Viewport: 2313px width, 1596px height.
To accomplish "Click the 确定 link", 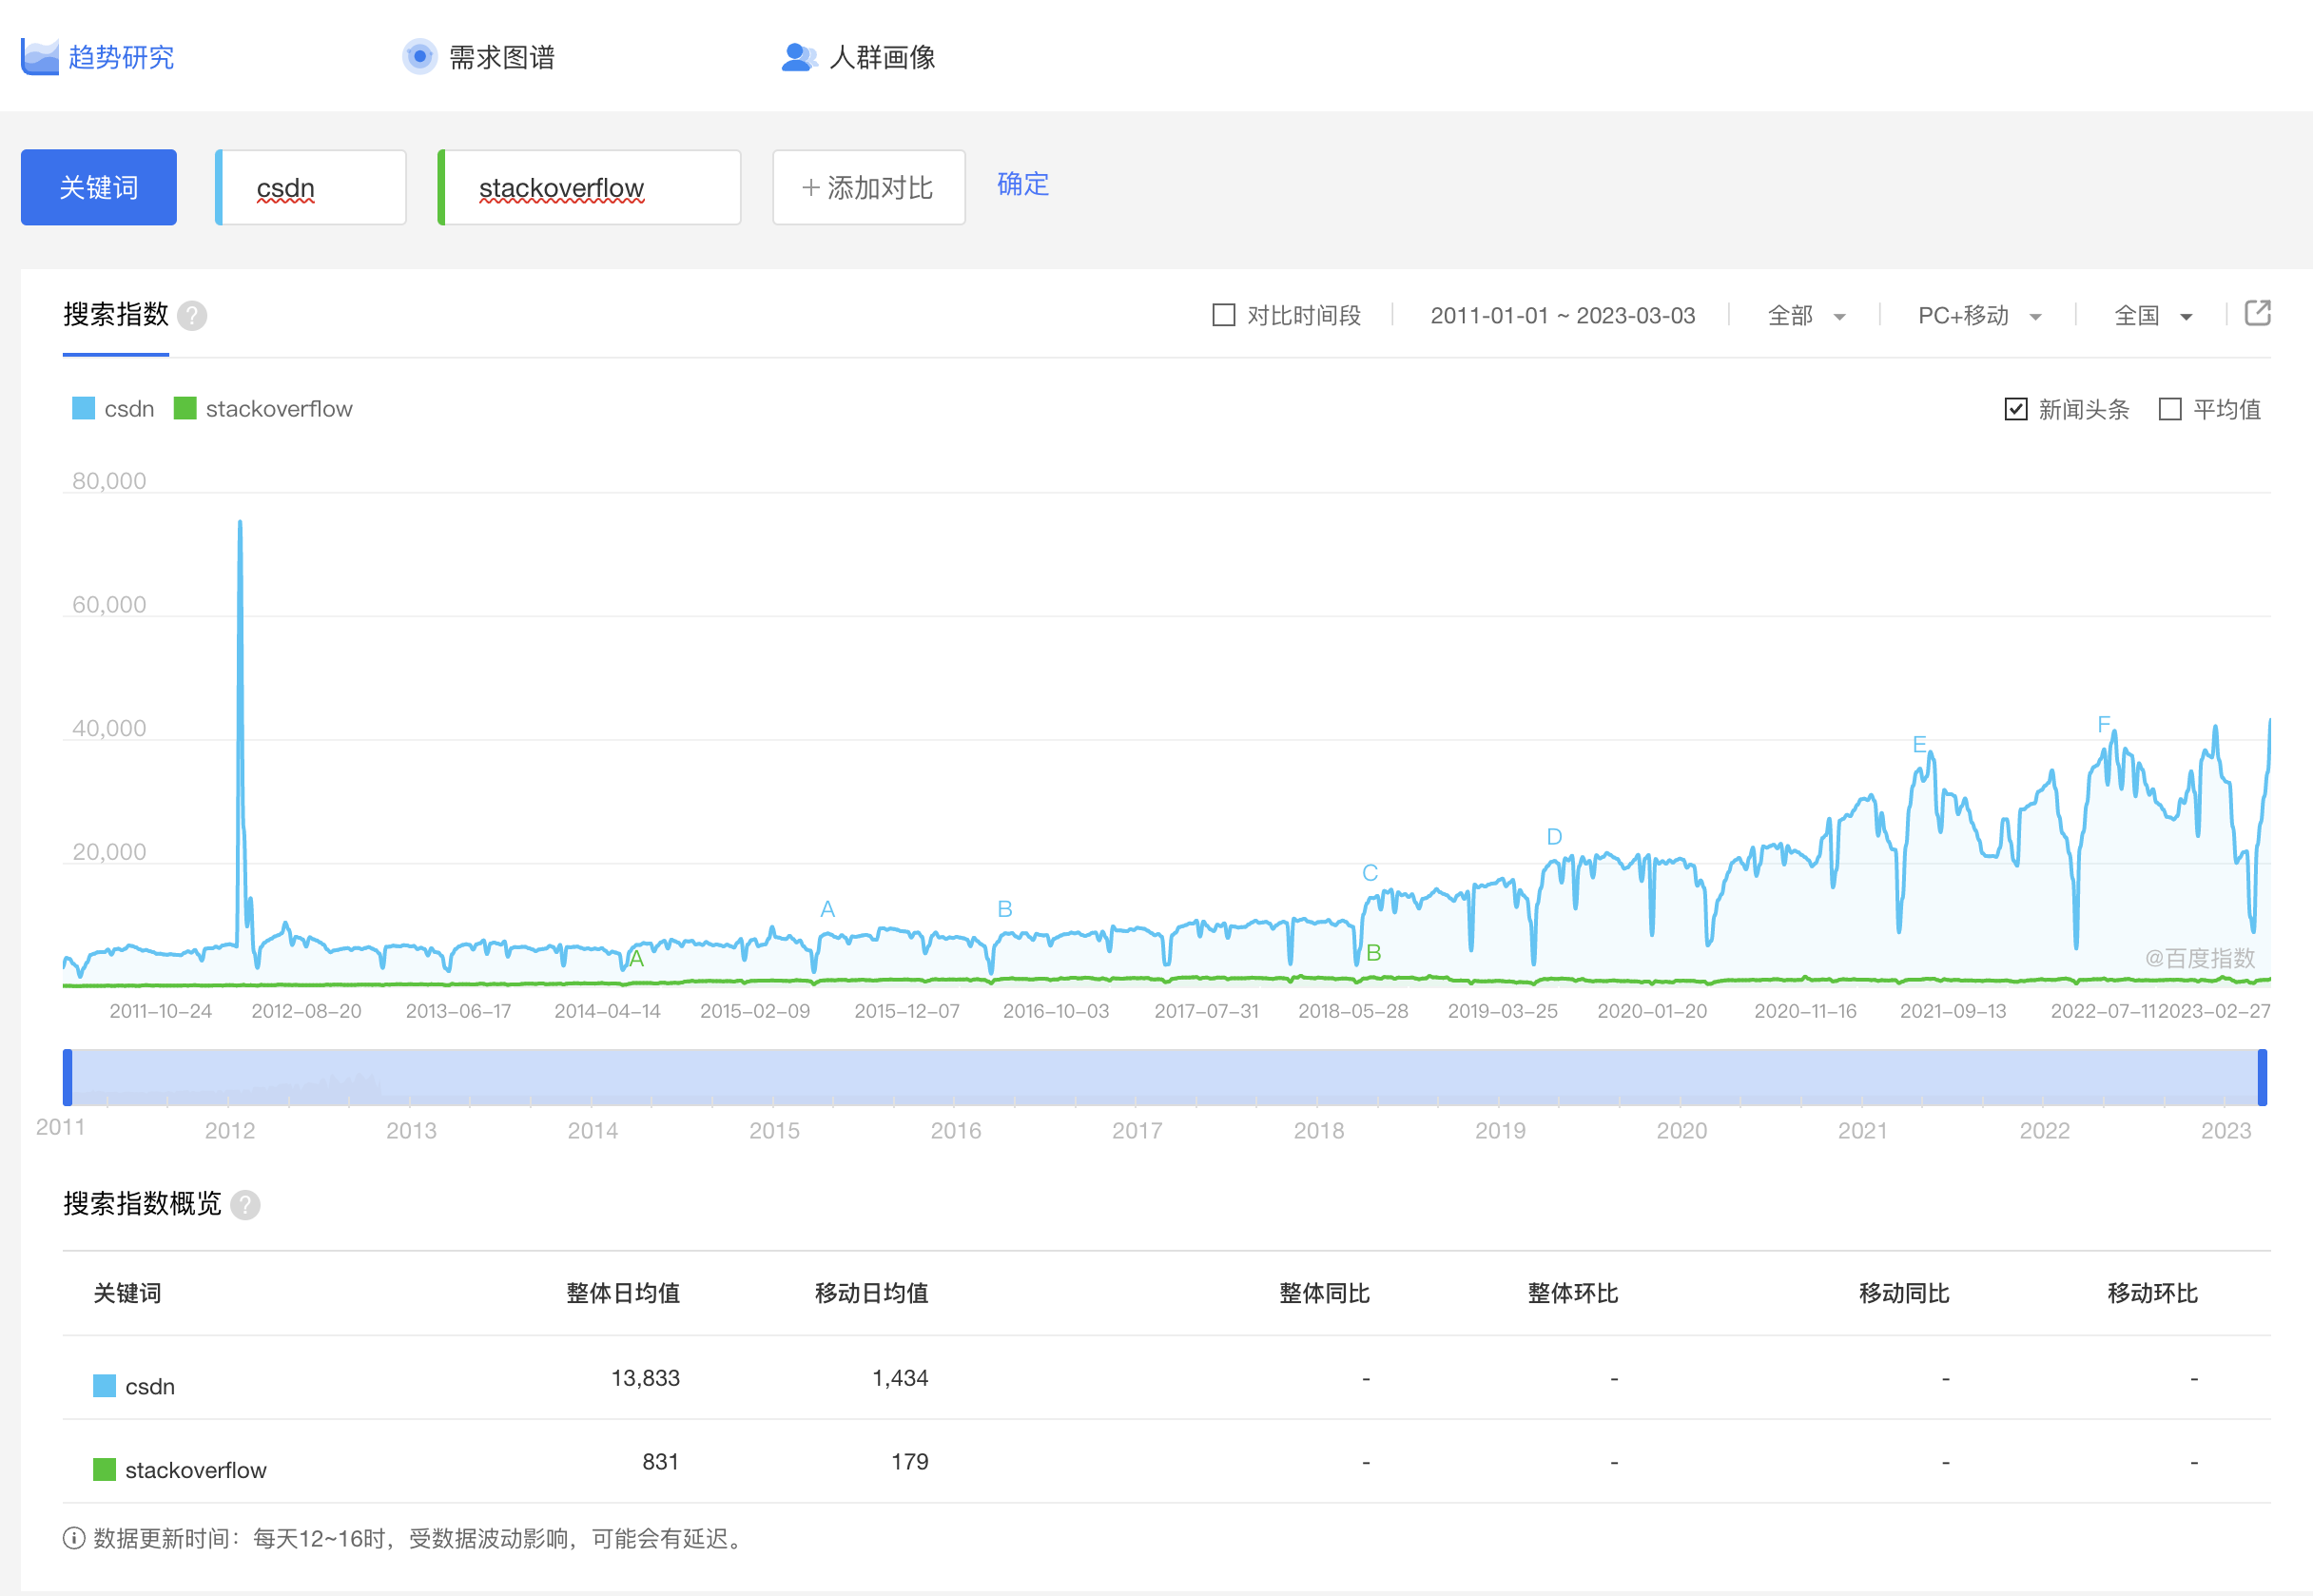I will tap(1022, 184).
